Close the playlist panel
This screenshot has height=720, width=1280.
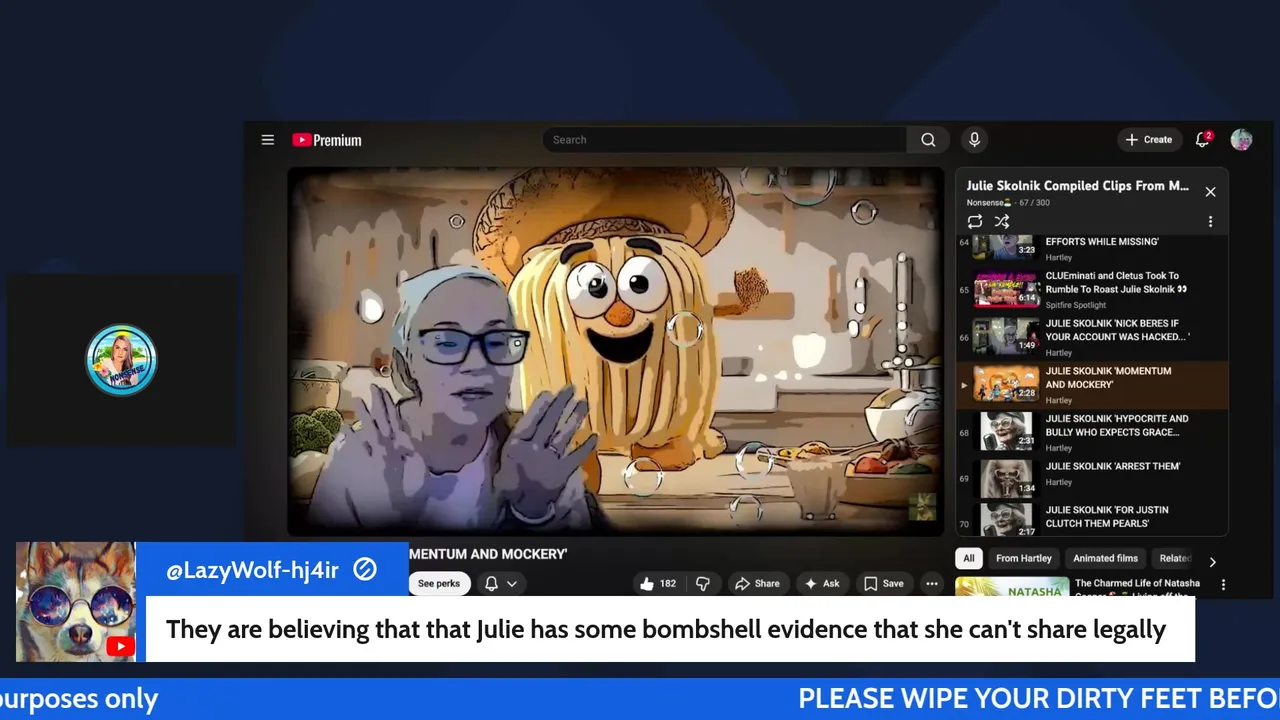[1210, 192]
